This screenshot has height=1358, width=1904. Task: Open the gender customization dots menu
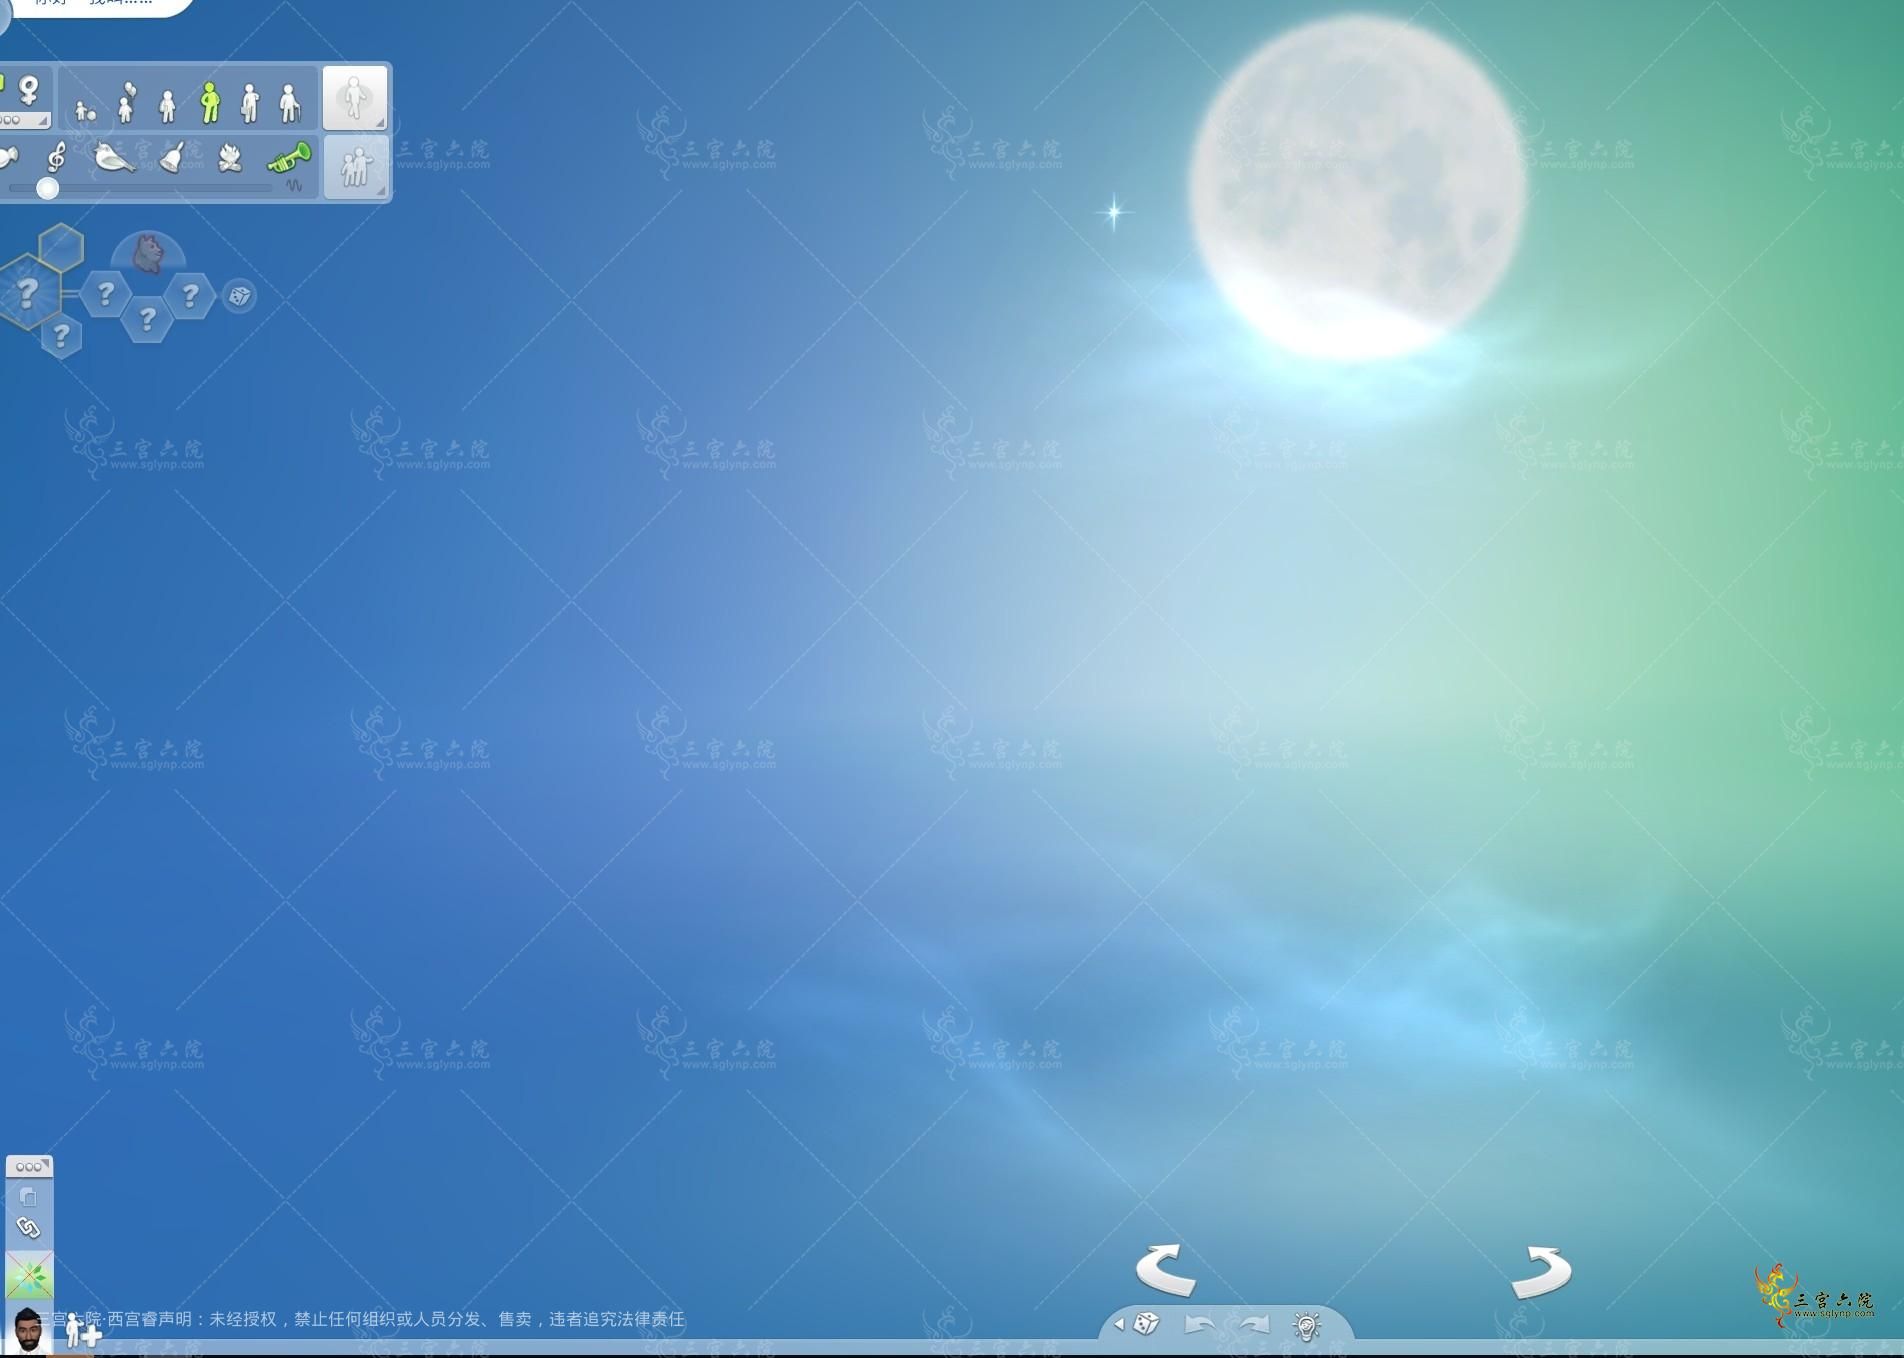tap(24, 120)
